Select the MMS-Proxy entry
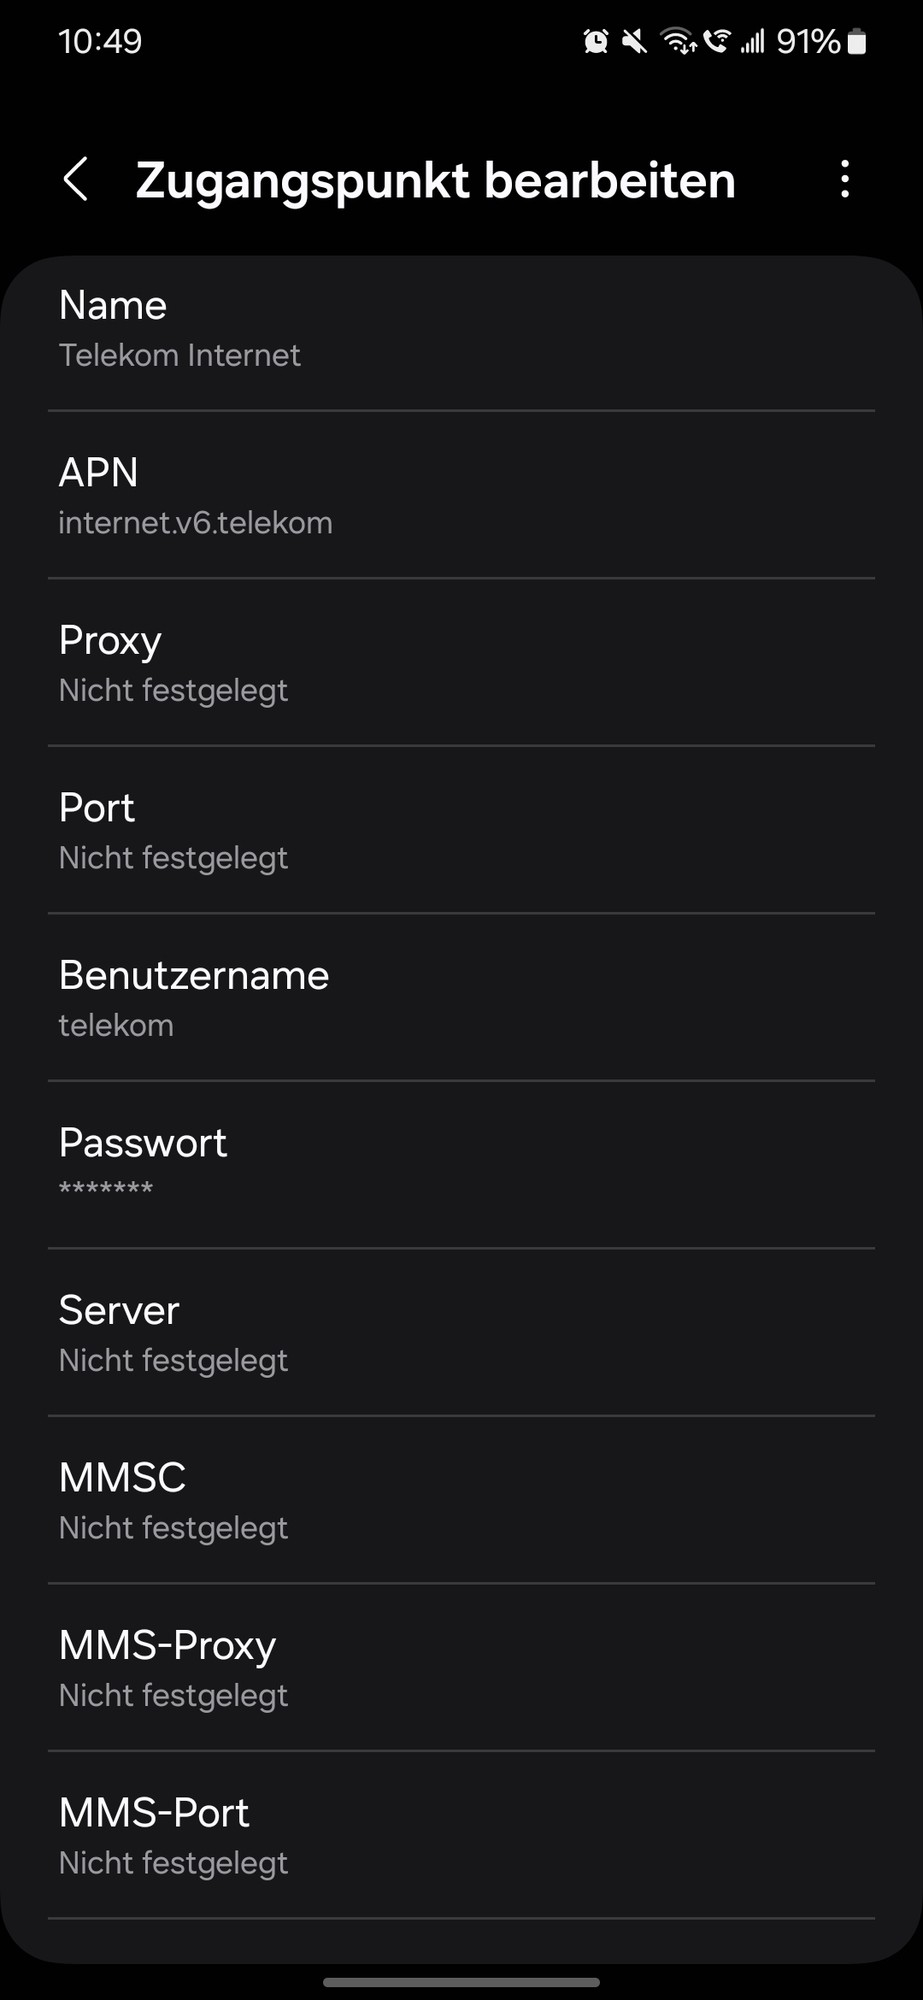 point(461,1668)
